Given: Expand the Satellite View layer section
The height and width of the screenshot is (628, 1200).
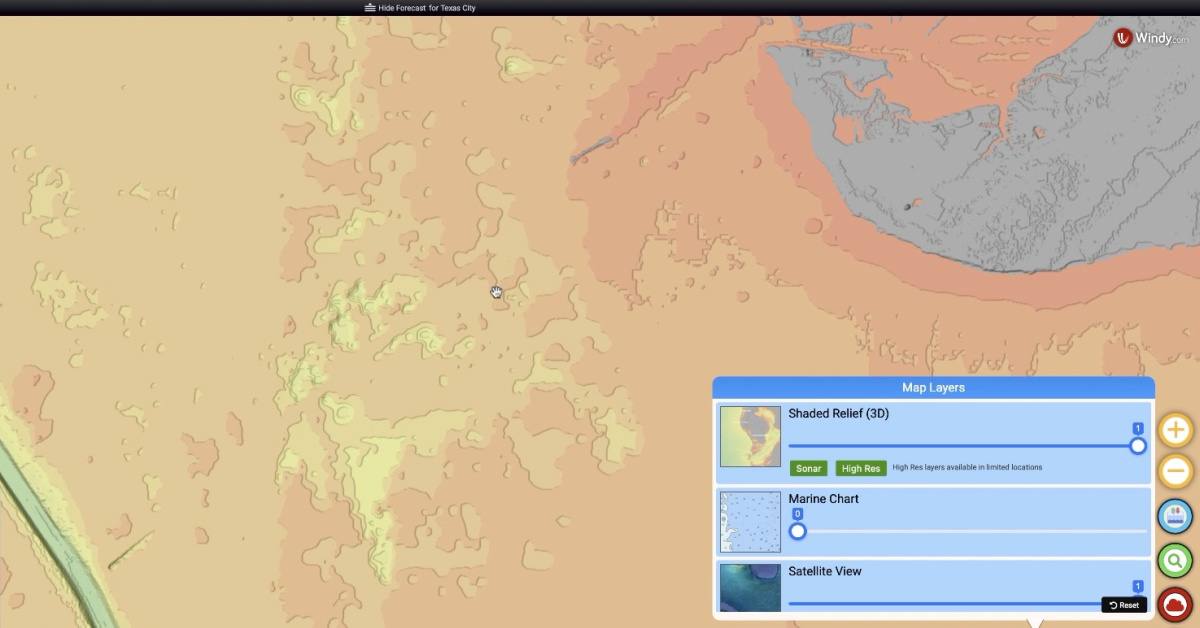Looking at the screenshot, I should (824, 571).
